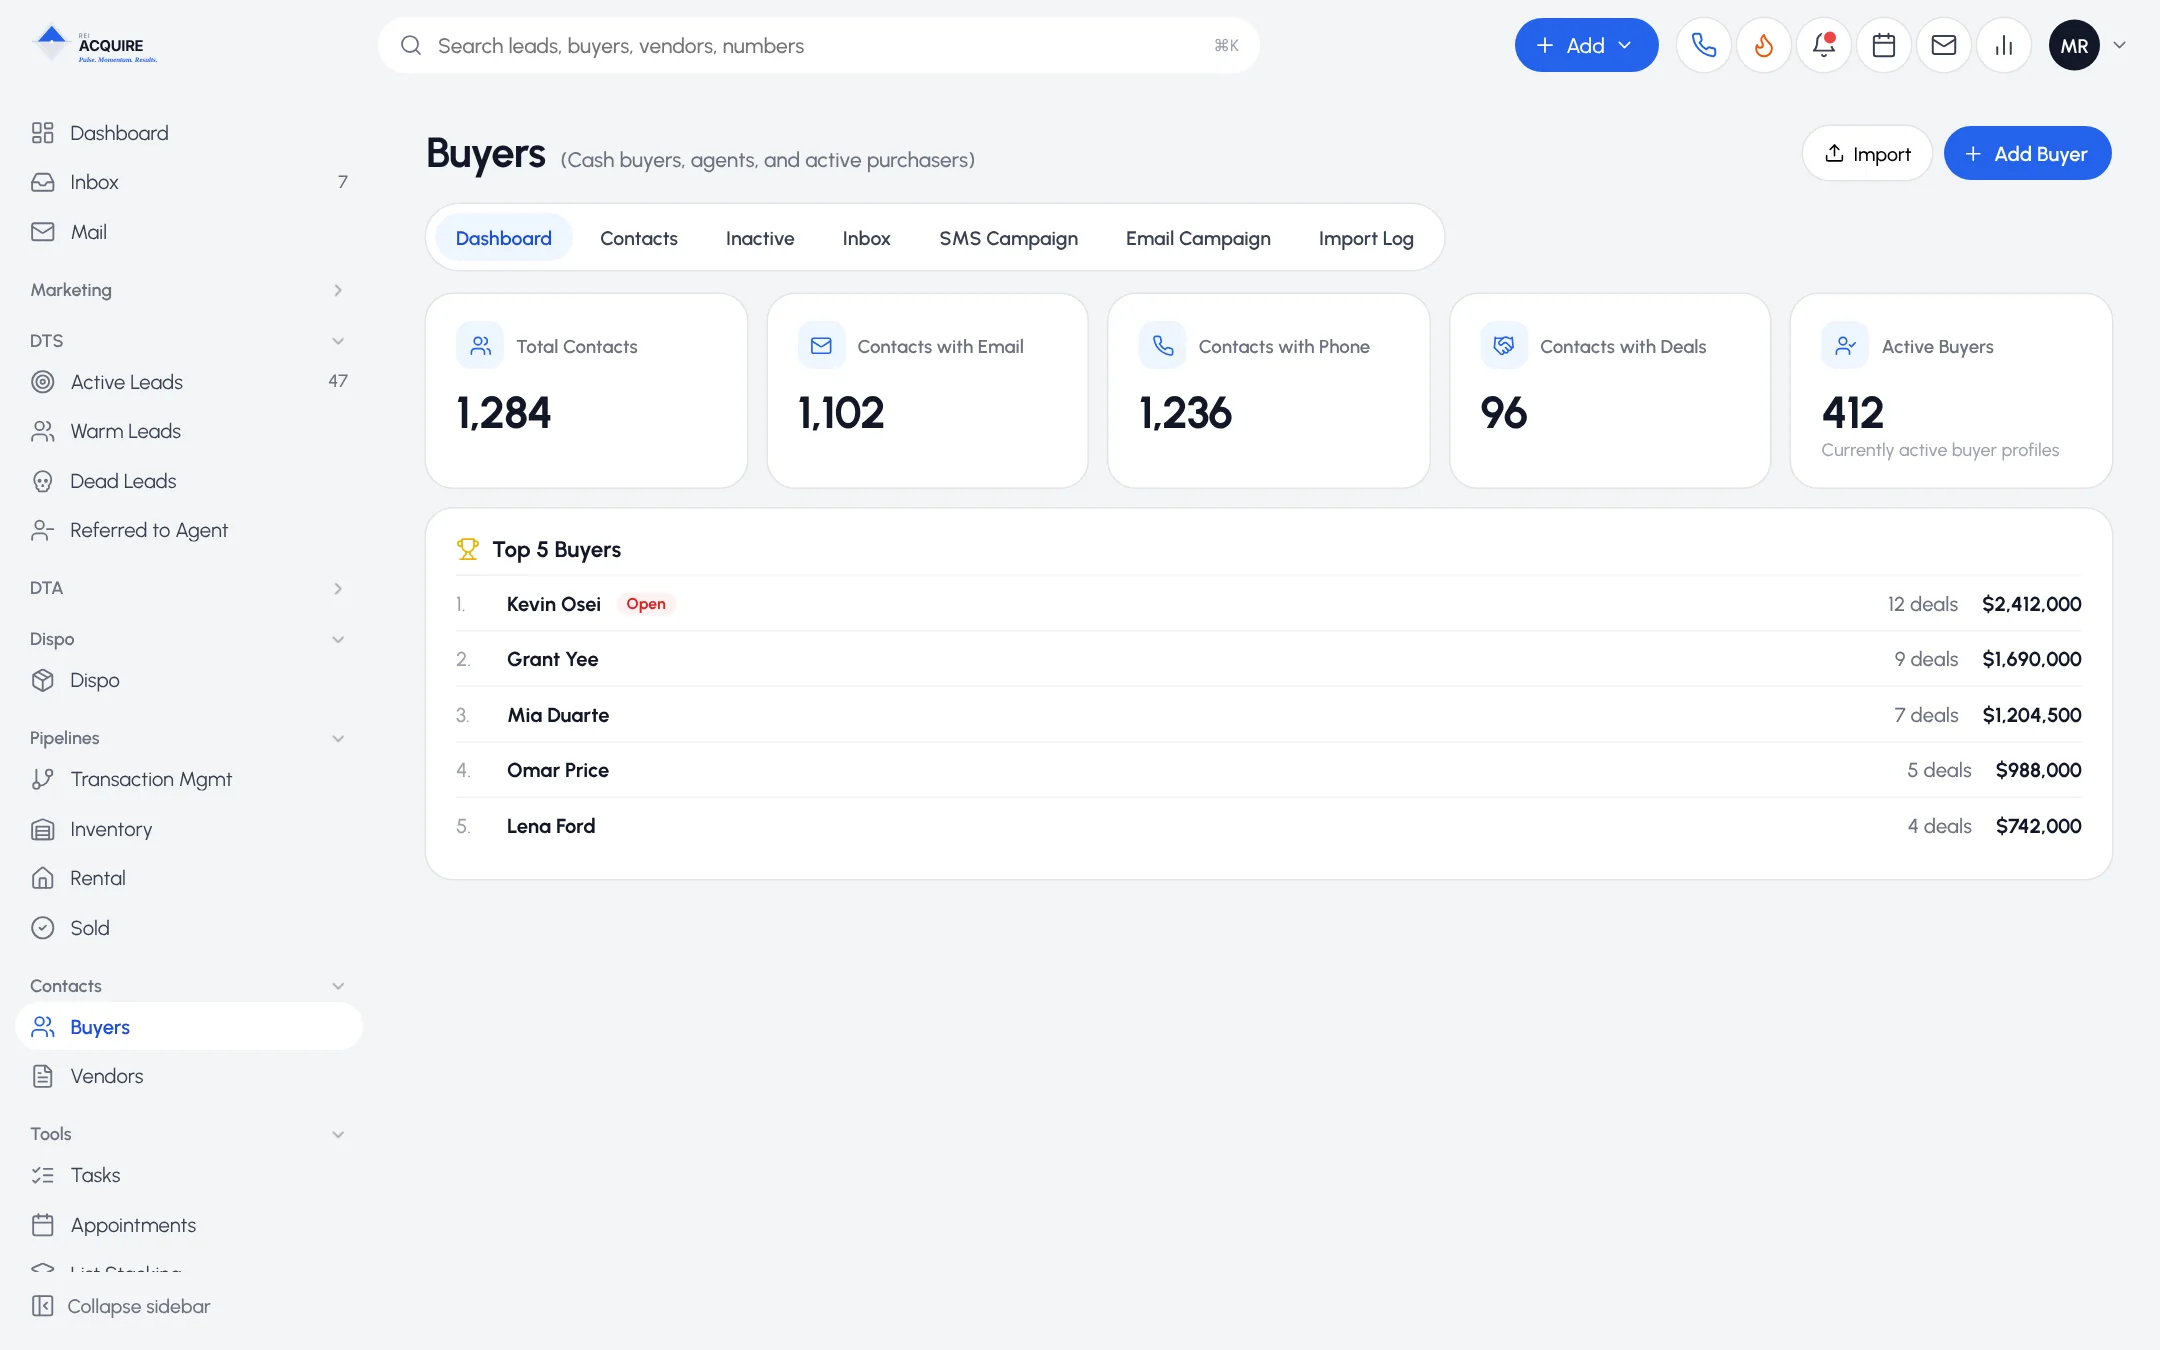Click the Add Buyer button
The height and width of the screenshot is (1350, 2160).
2027,153
